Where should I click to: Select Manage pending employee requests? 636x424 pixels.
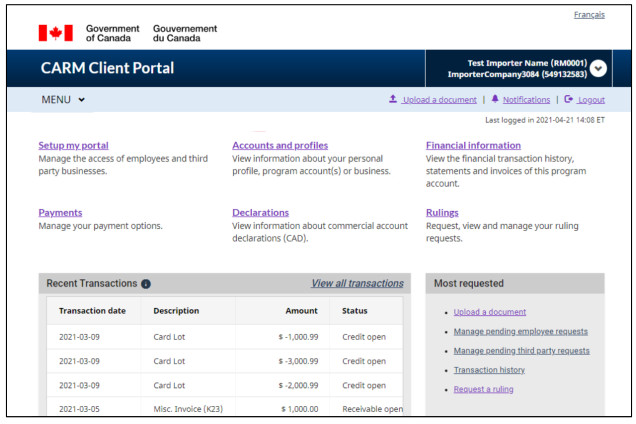click(520, 331)
